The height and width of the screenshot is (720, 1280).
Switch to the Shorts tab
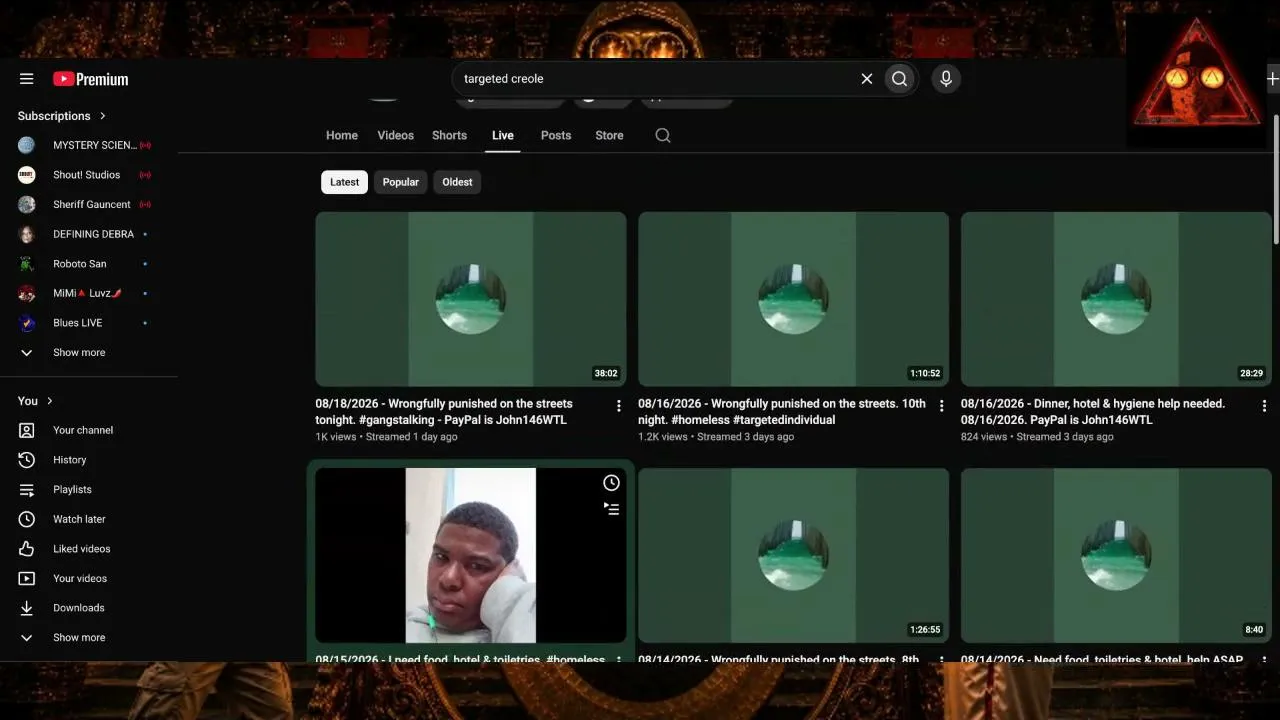(449, 136)
